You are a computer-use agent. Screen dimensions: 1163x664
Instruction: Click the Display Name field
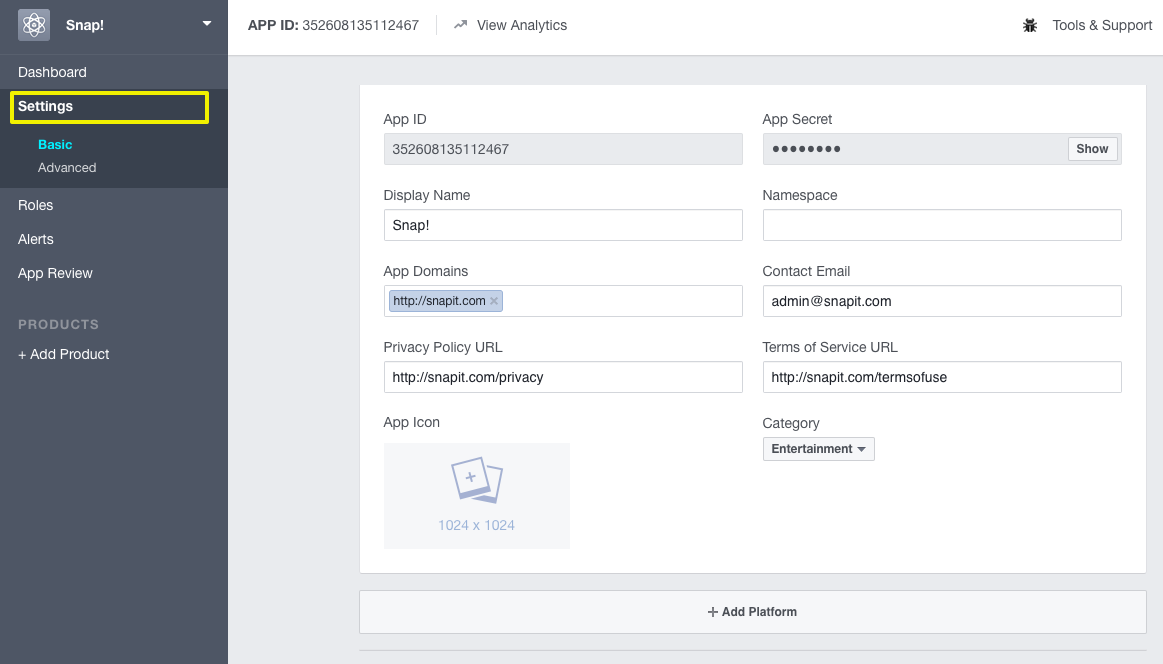(563, 225)
